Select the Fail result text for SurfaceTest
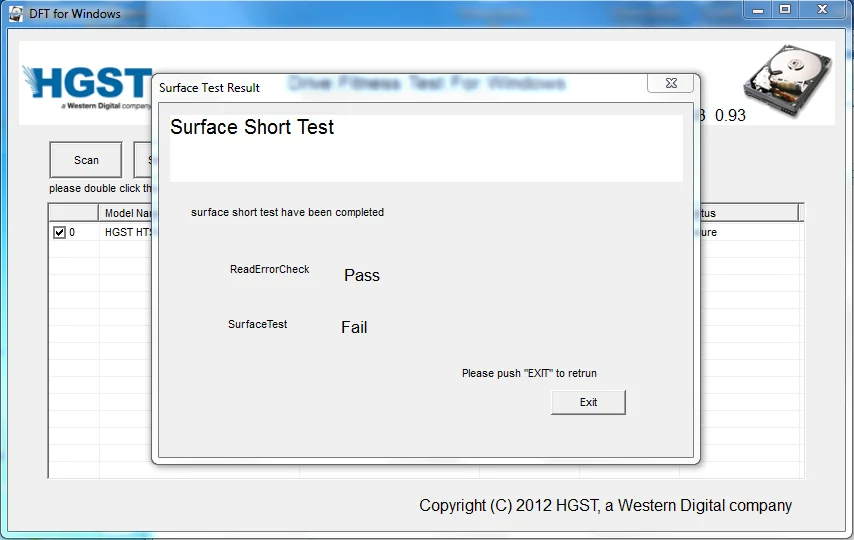The image size is (854, 540). pos(354,327)
